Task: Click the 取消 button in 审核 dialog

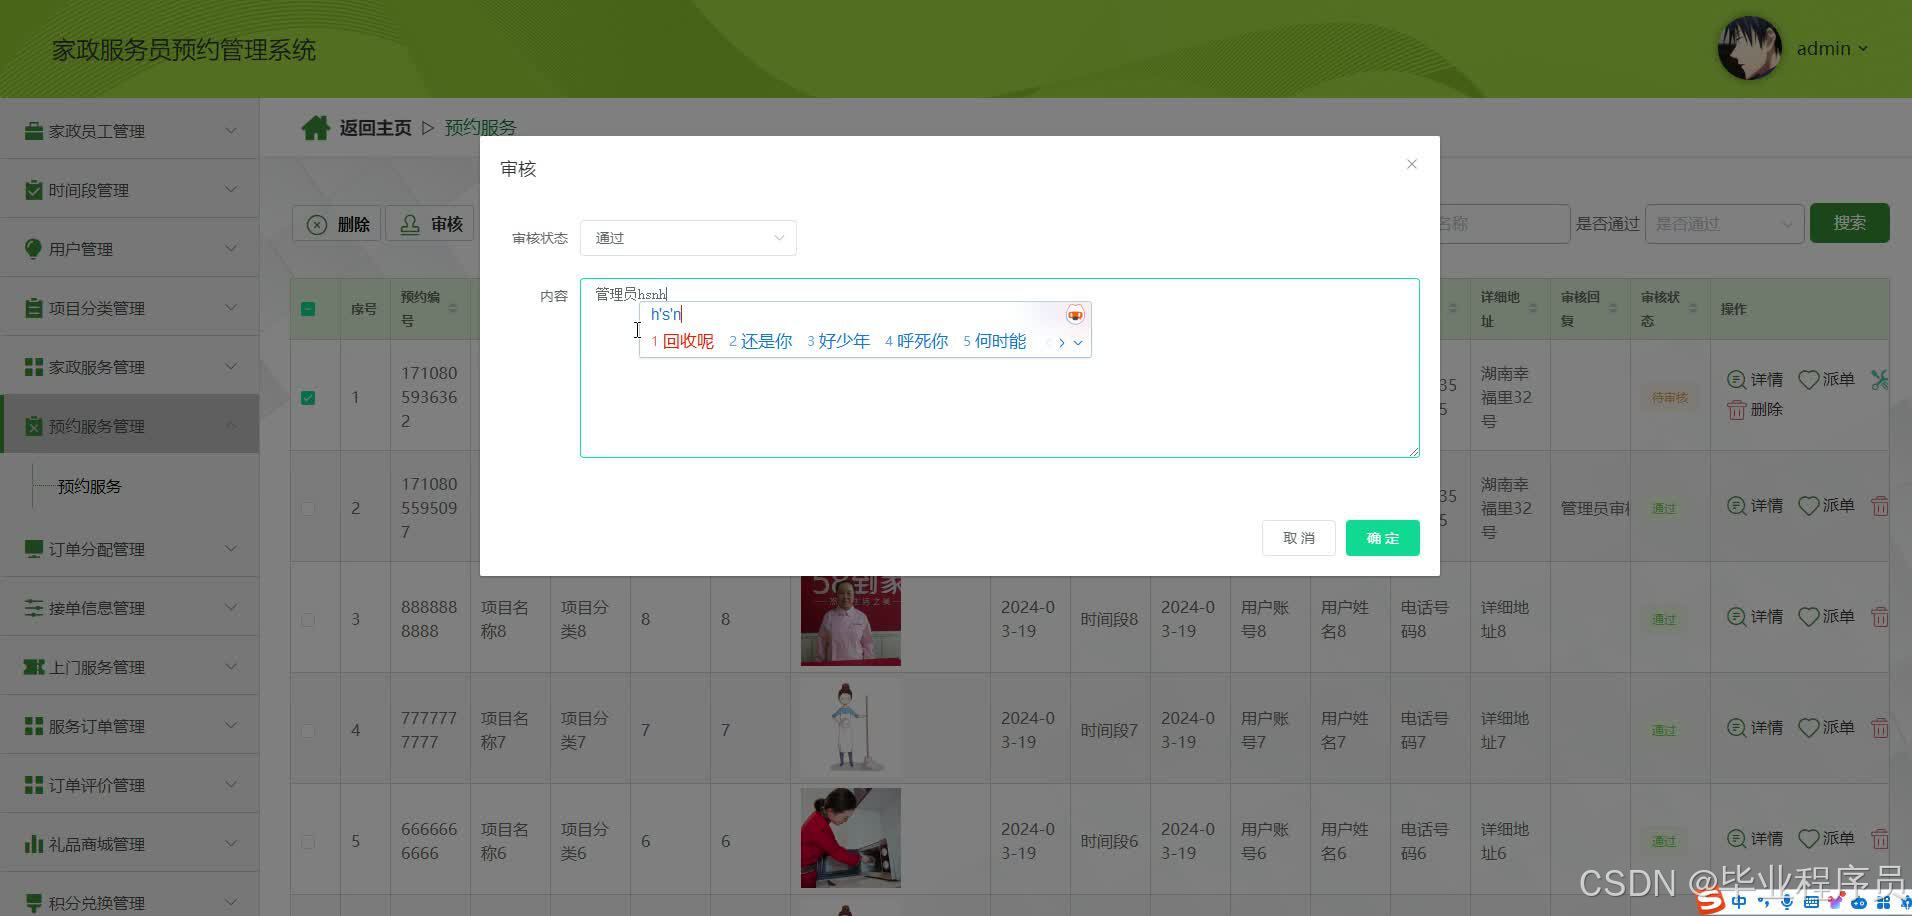Action: tap(1298, 538)
